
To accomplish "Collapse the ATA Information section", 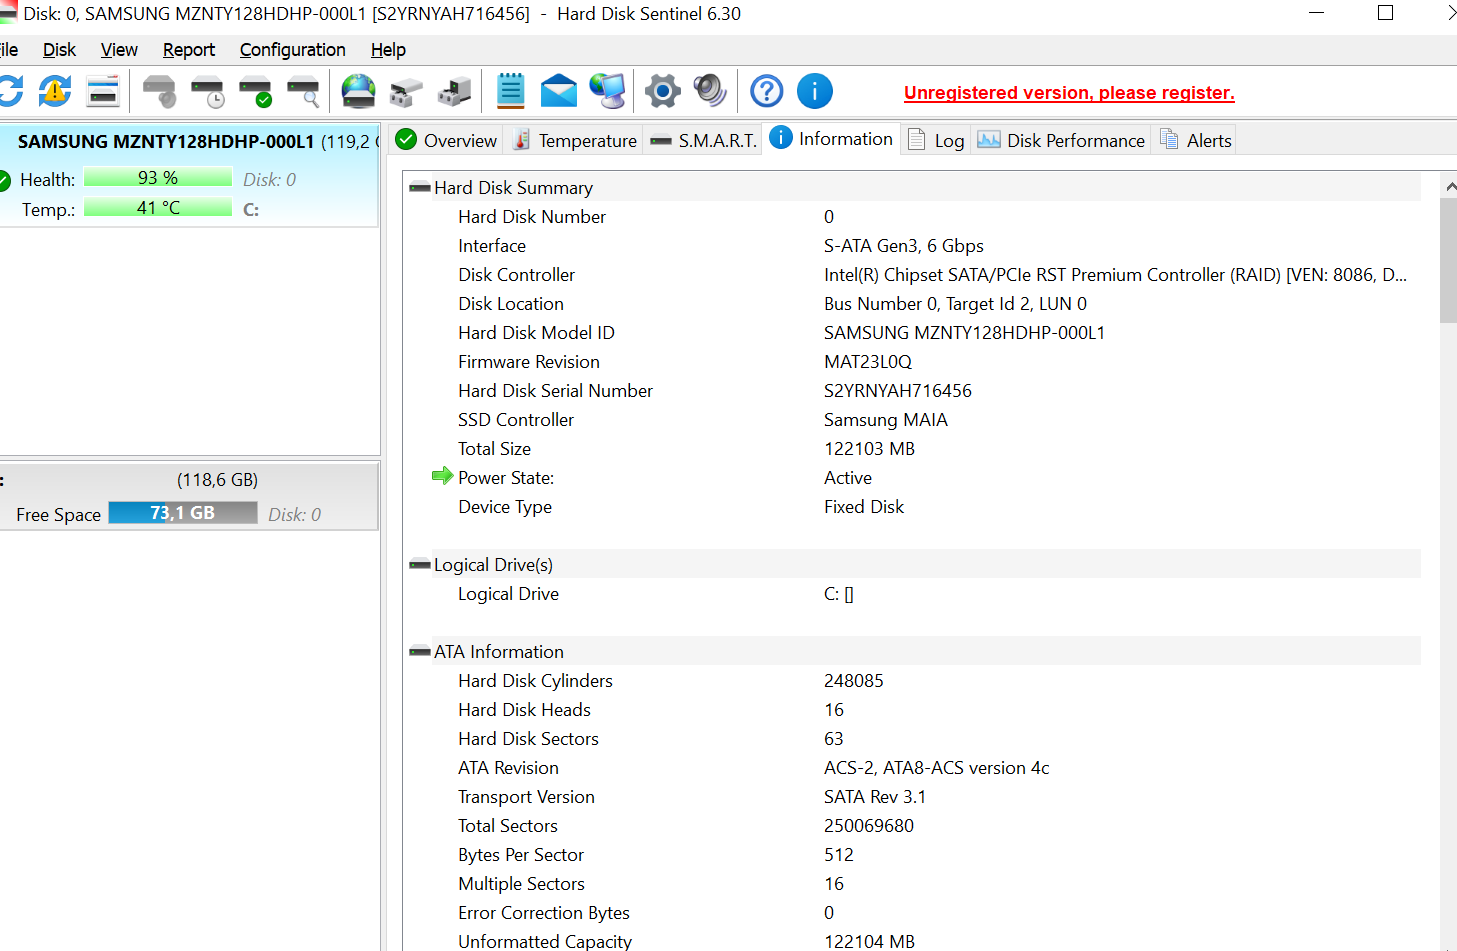I will [x=420, y=652].
